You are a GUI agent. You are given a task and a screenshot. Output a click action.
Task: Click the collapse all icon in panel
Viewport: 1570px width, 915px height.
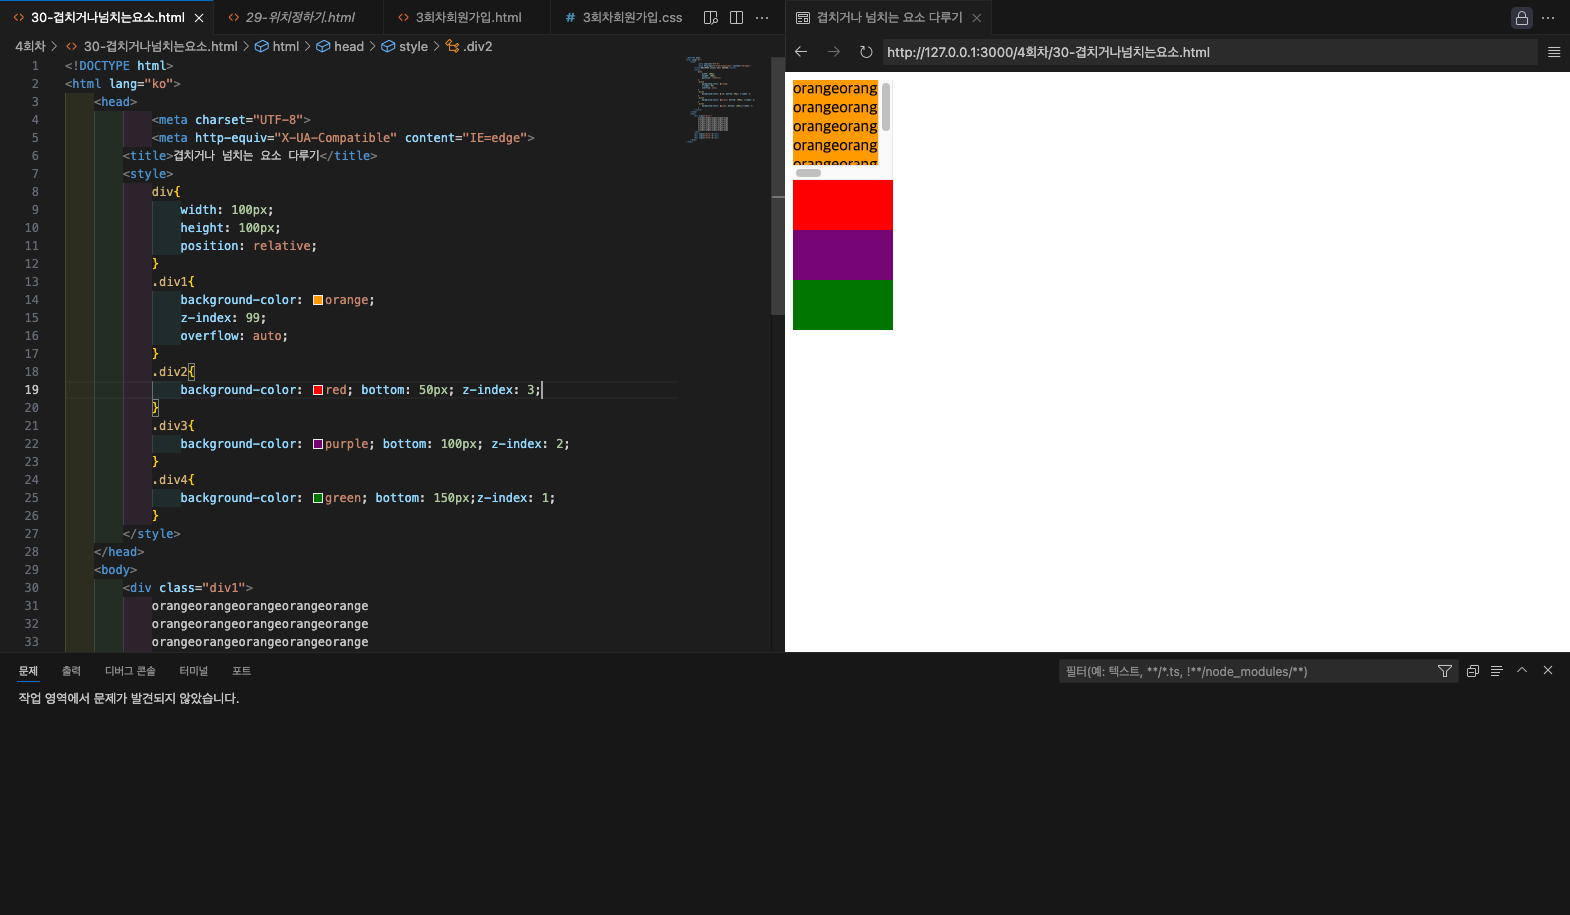coord(1472,671)
